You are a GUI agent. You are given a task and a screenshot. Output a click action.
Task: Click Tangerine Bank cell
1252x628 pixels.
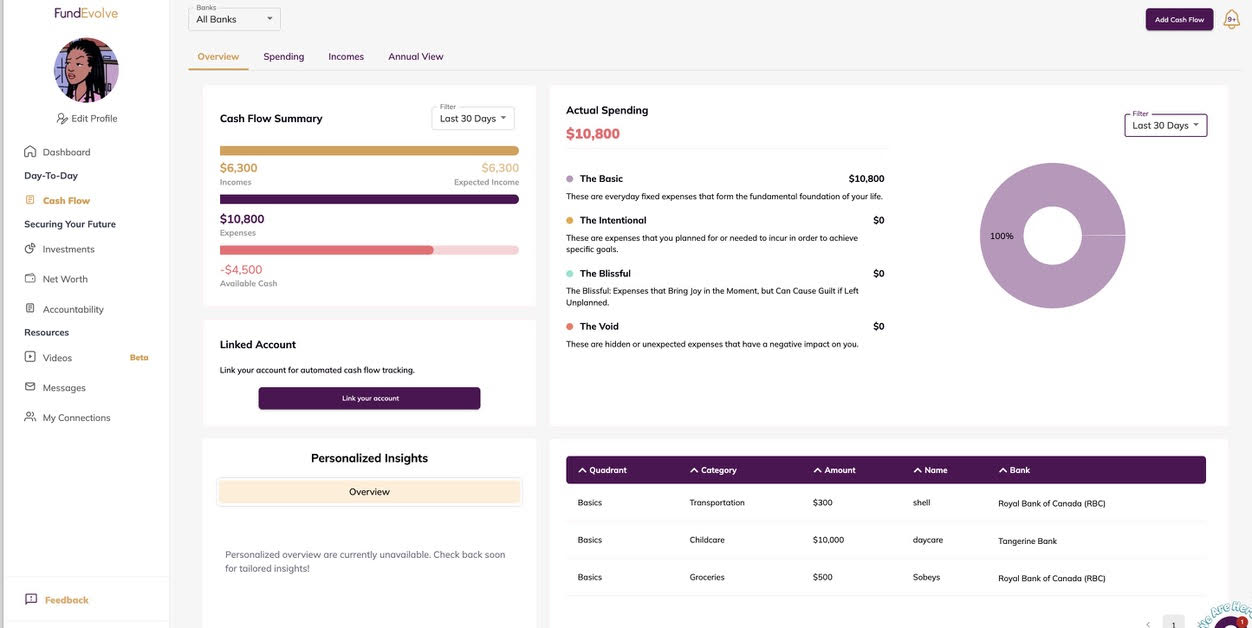(x=1027, y=541)
